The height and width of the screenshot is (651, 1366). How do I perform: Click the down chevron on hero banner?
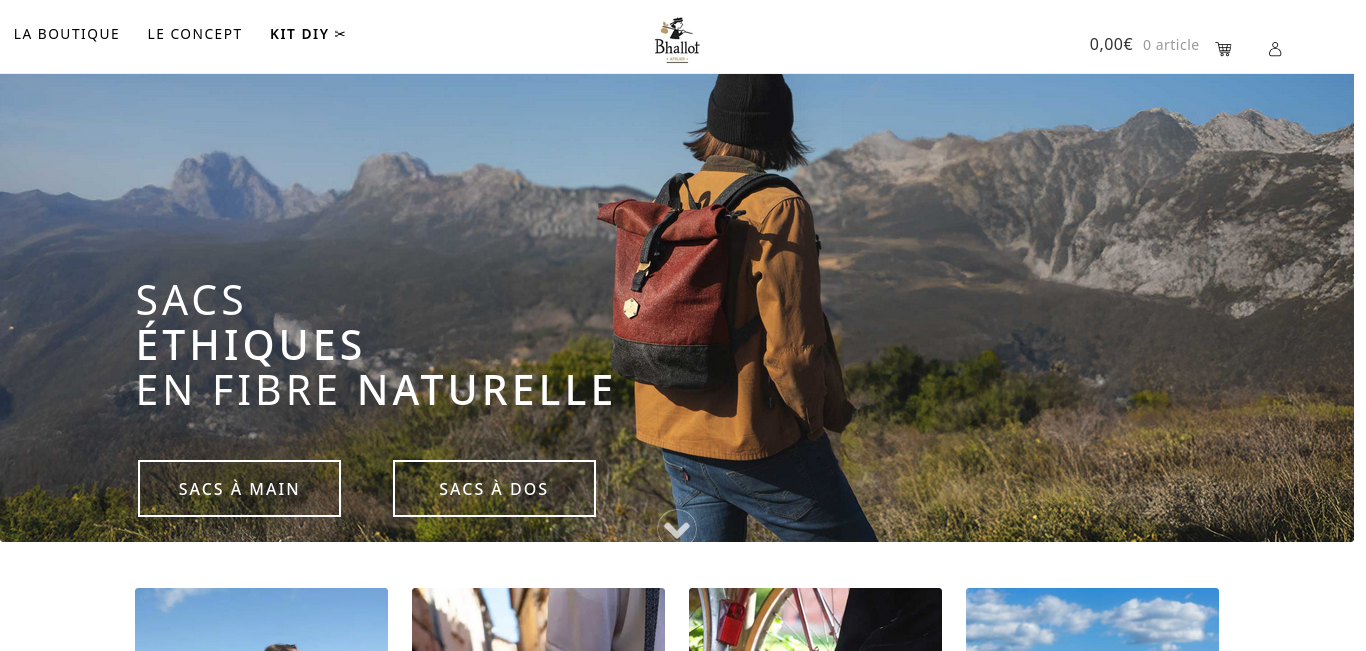point(677,529)
